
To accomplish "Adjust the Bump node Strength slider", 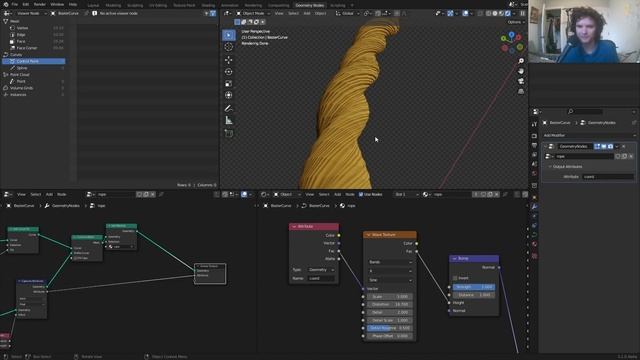I will point(474,287).
